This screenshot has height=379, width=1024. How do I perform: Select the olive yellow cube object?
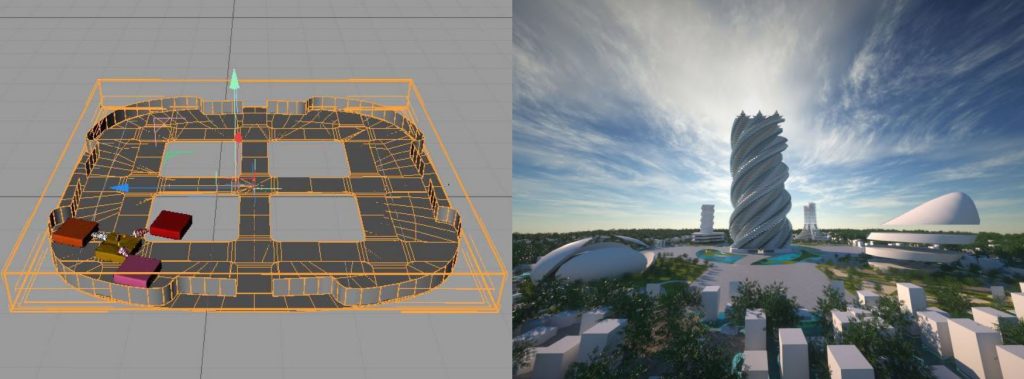point(118,247)
